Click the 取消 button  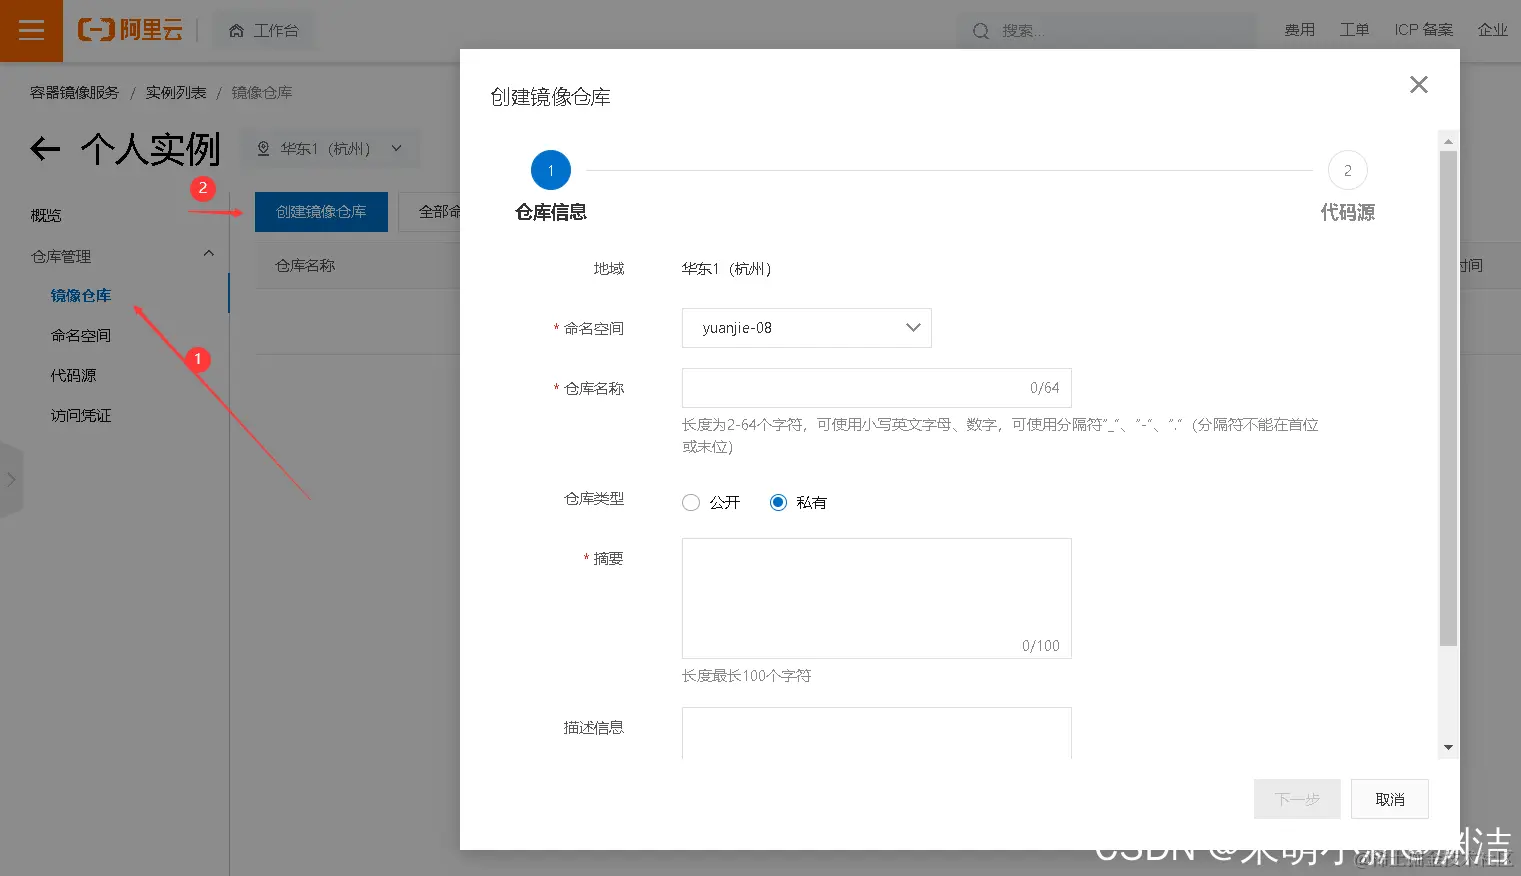1389,799
